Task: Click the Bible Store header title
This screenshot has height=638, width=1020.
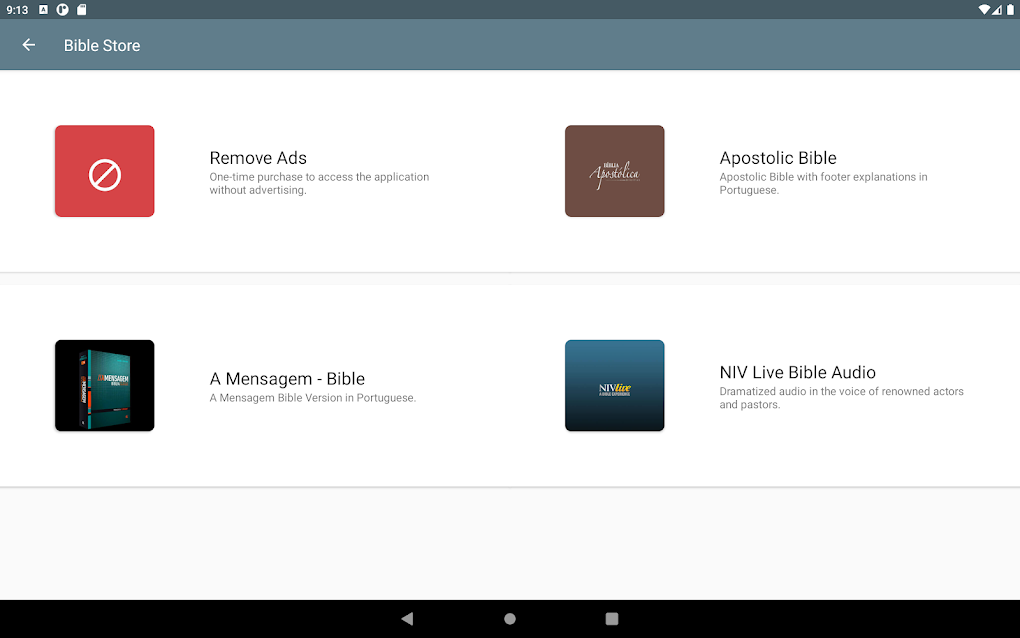Action: click(102, 46)
